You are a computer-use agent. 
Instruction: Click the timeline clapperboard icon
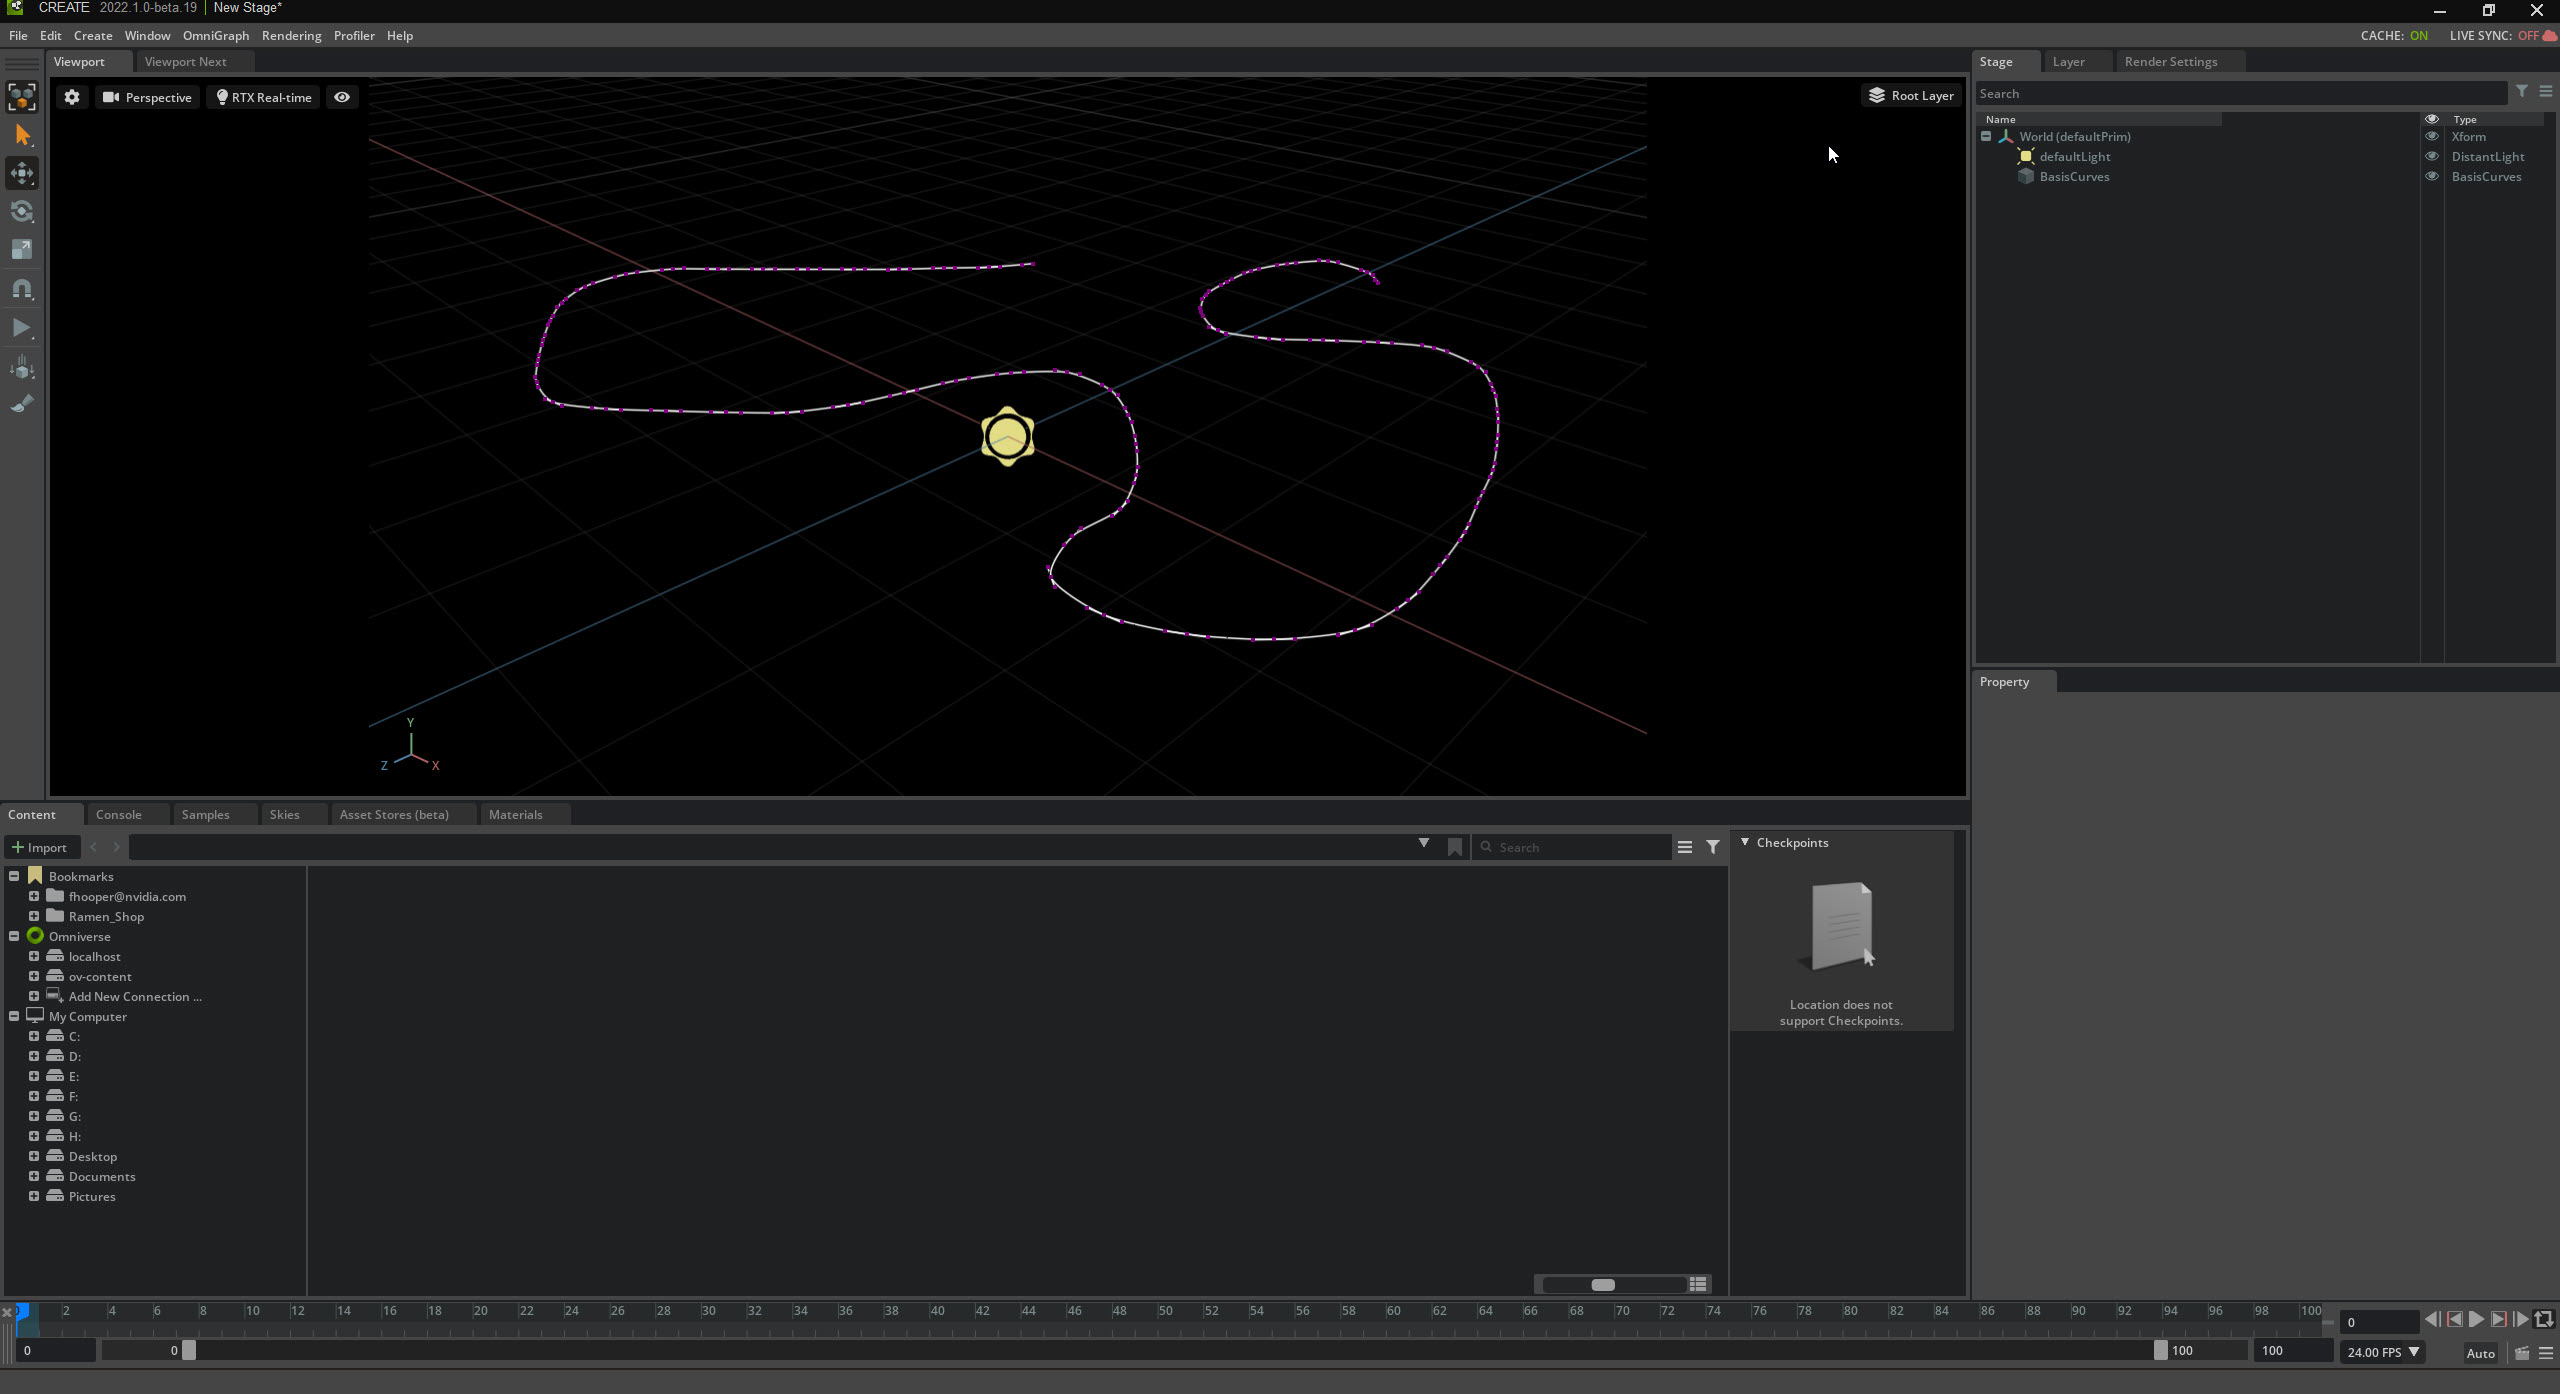(x=2522, y=1353)
